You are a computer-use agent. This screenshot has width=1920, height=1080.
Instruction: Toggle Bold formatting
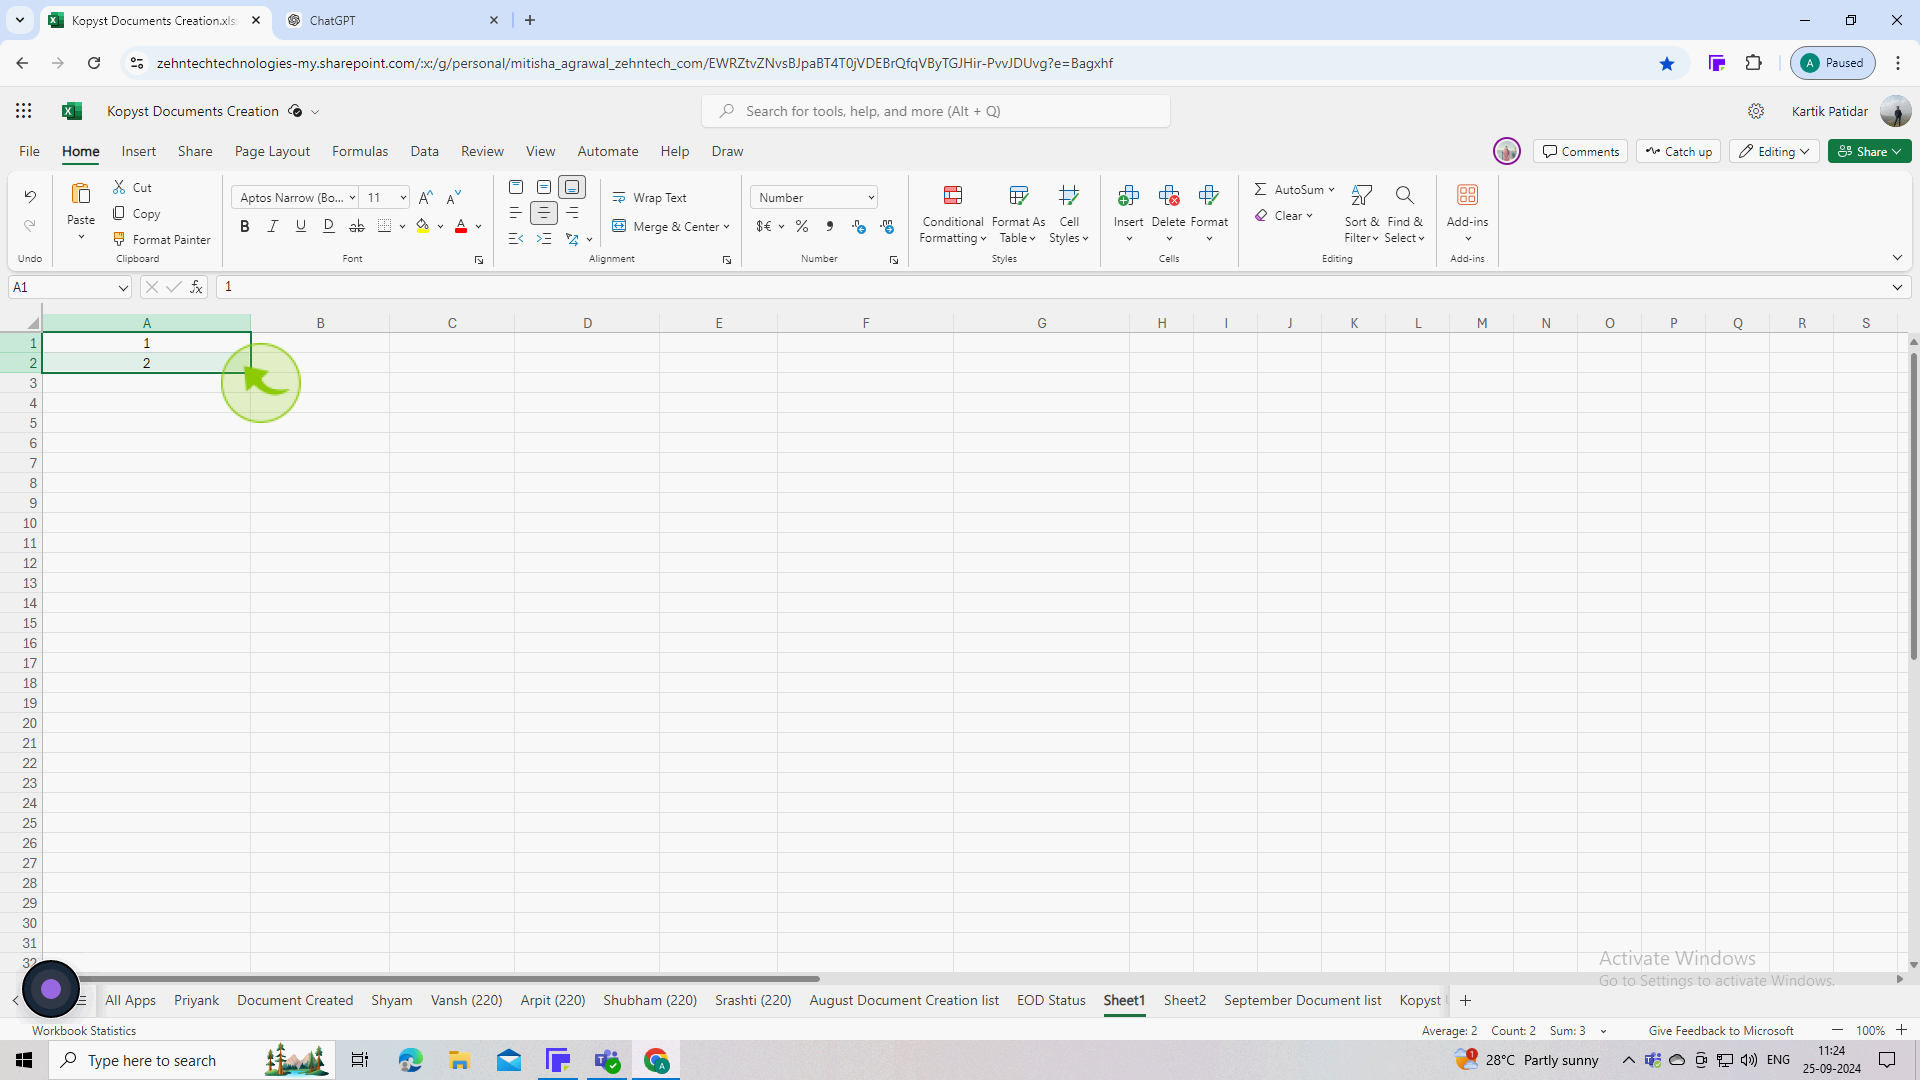pyautogui.click(x=245, y=226)
